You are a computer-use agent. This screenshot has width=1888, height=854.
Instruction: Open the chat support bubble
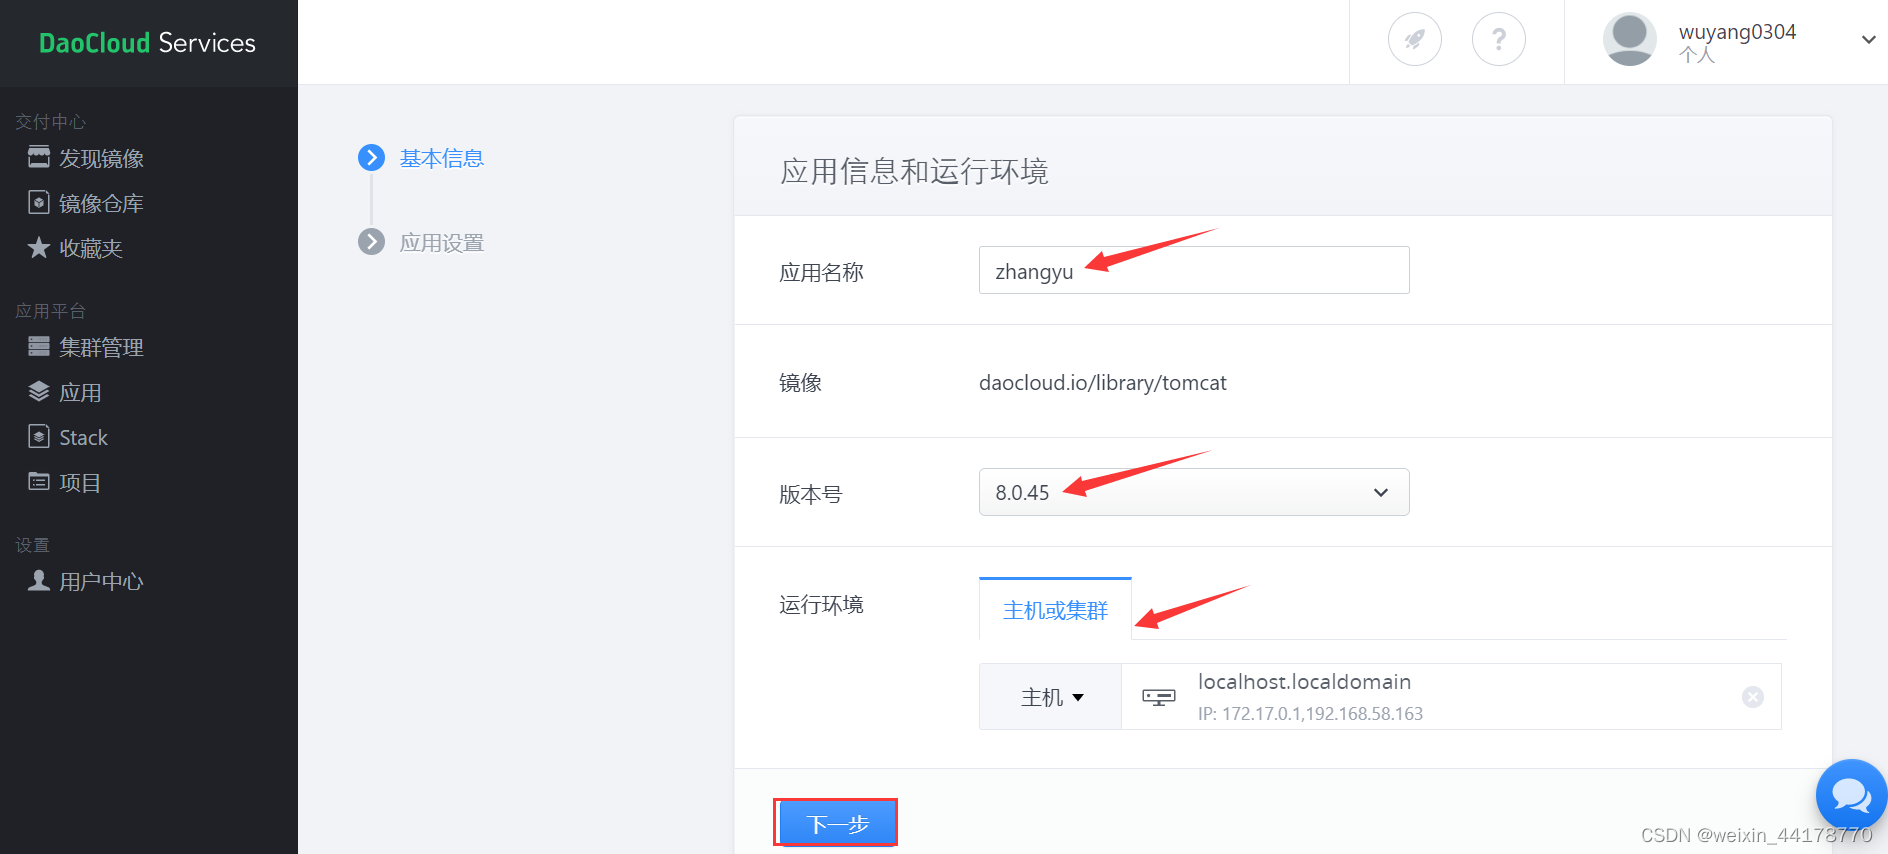pyautogui.click(x=1851, y=796)
